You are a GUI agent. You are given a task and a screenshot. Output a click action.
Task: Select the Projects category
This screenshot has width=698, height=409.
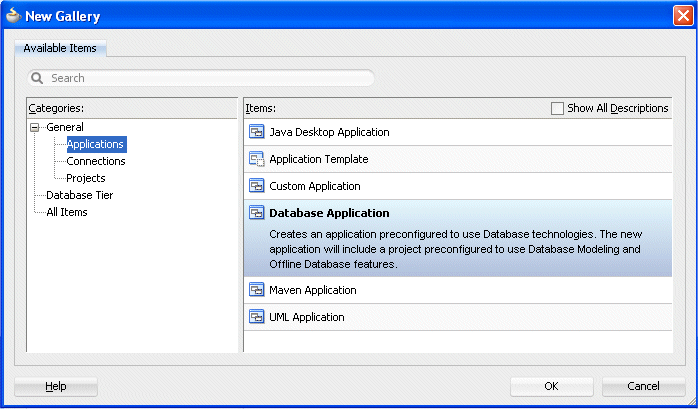[85, 178]
